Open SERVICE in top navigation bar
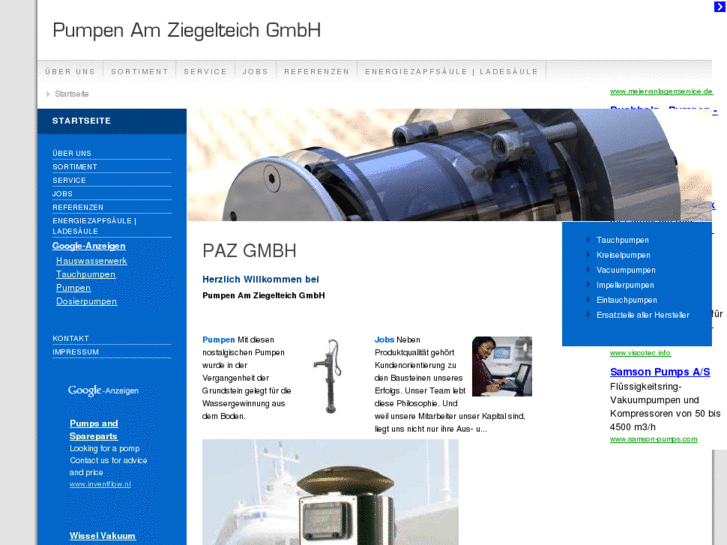The width and height of the screenshot is (727, 545). tap(205, 71)
